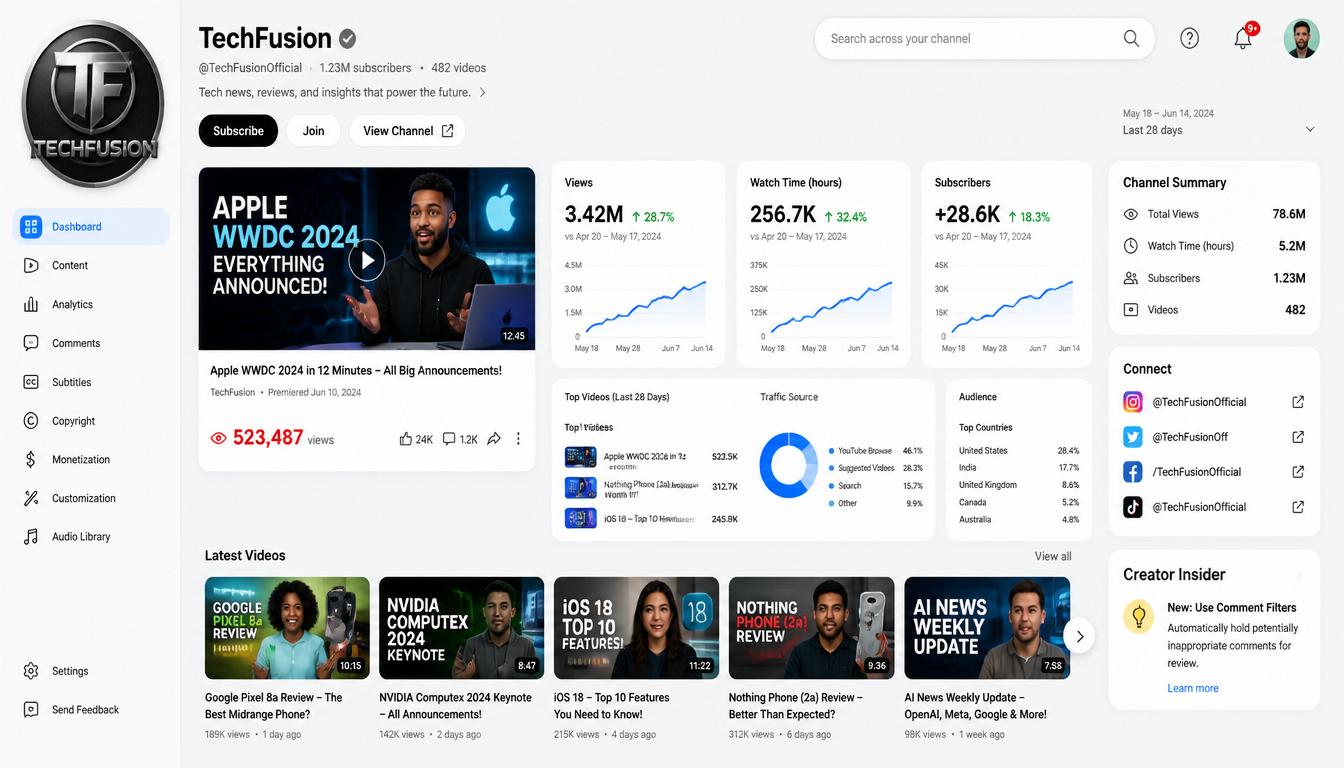Play the Apple WWDC 2024 featured video
1344x768 pixels.
367,260
